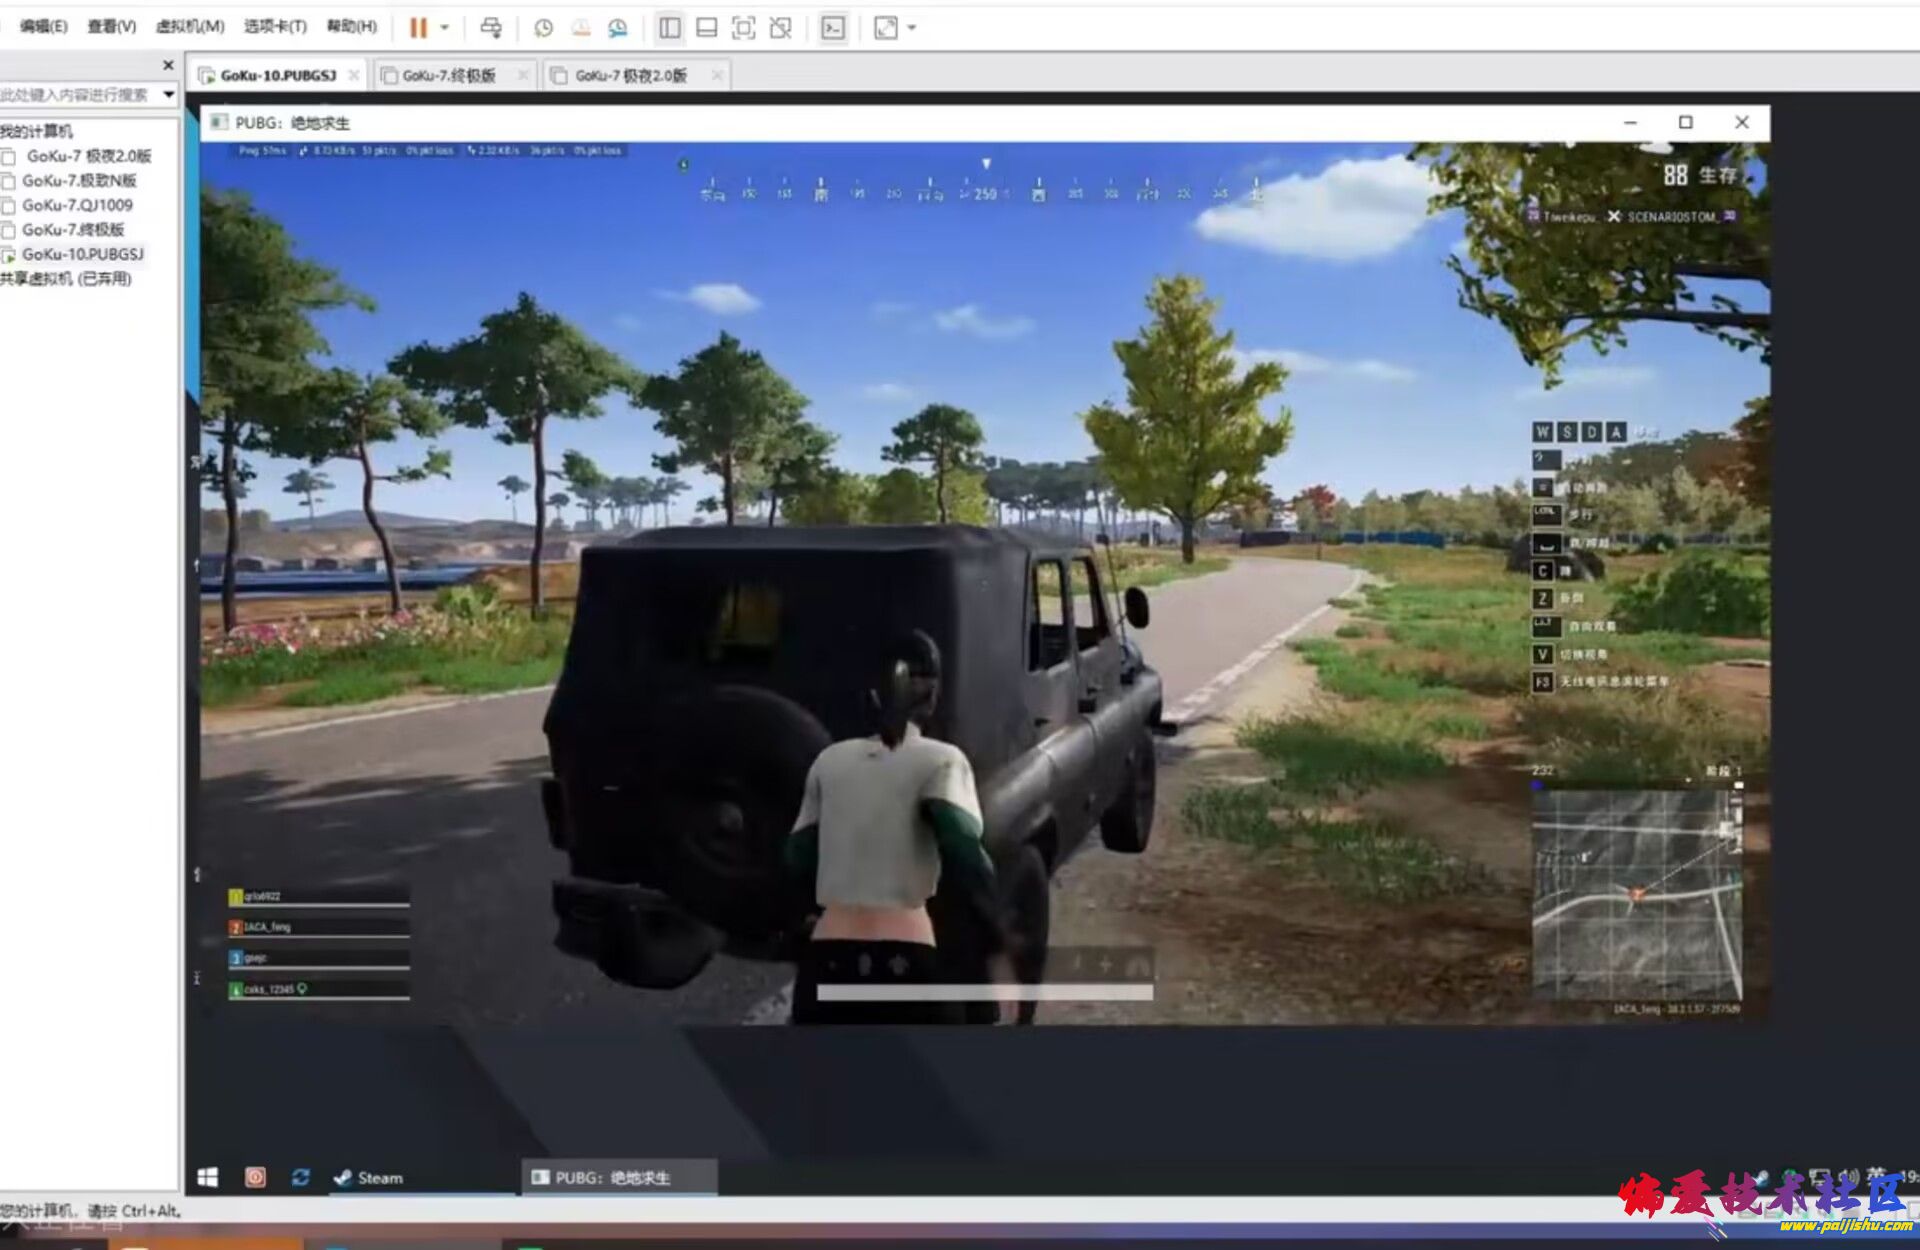Pause the running virtual machine
This screenshot has height=1250, width=1920.
418,28
